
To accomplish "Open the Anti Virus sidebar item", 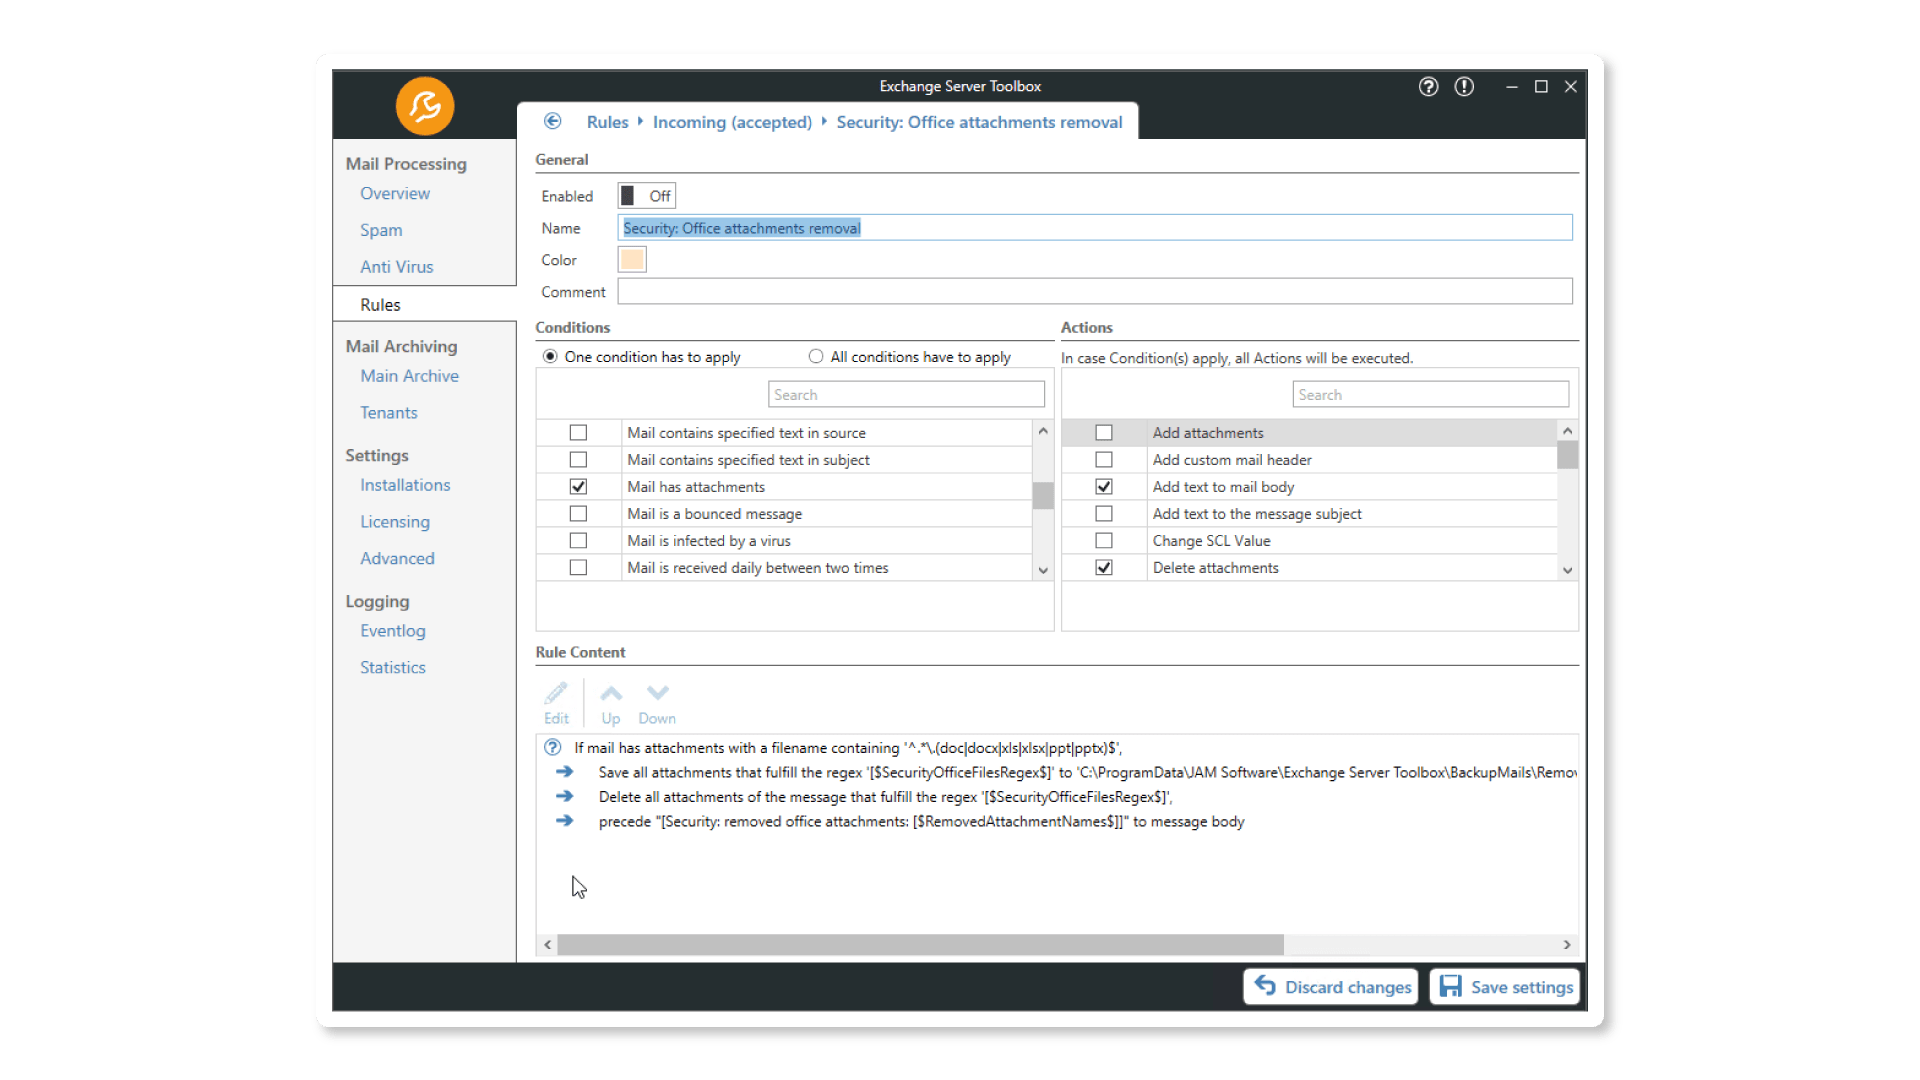I will pyautogui.click(x=397, y=267).
